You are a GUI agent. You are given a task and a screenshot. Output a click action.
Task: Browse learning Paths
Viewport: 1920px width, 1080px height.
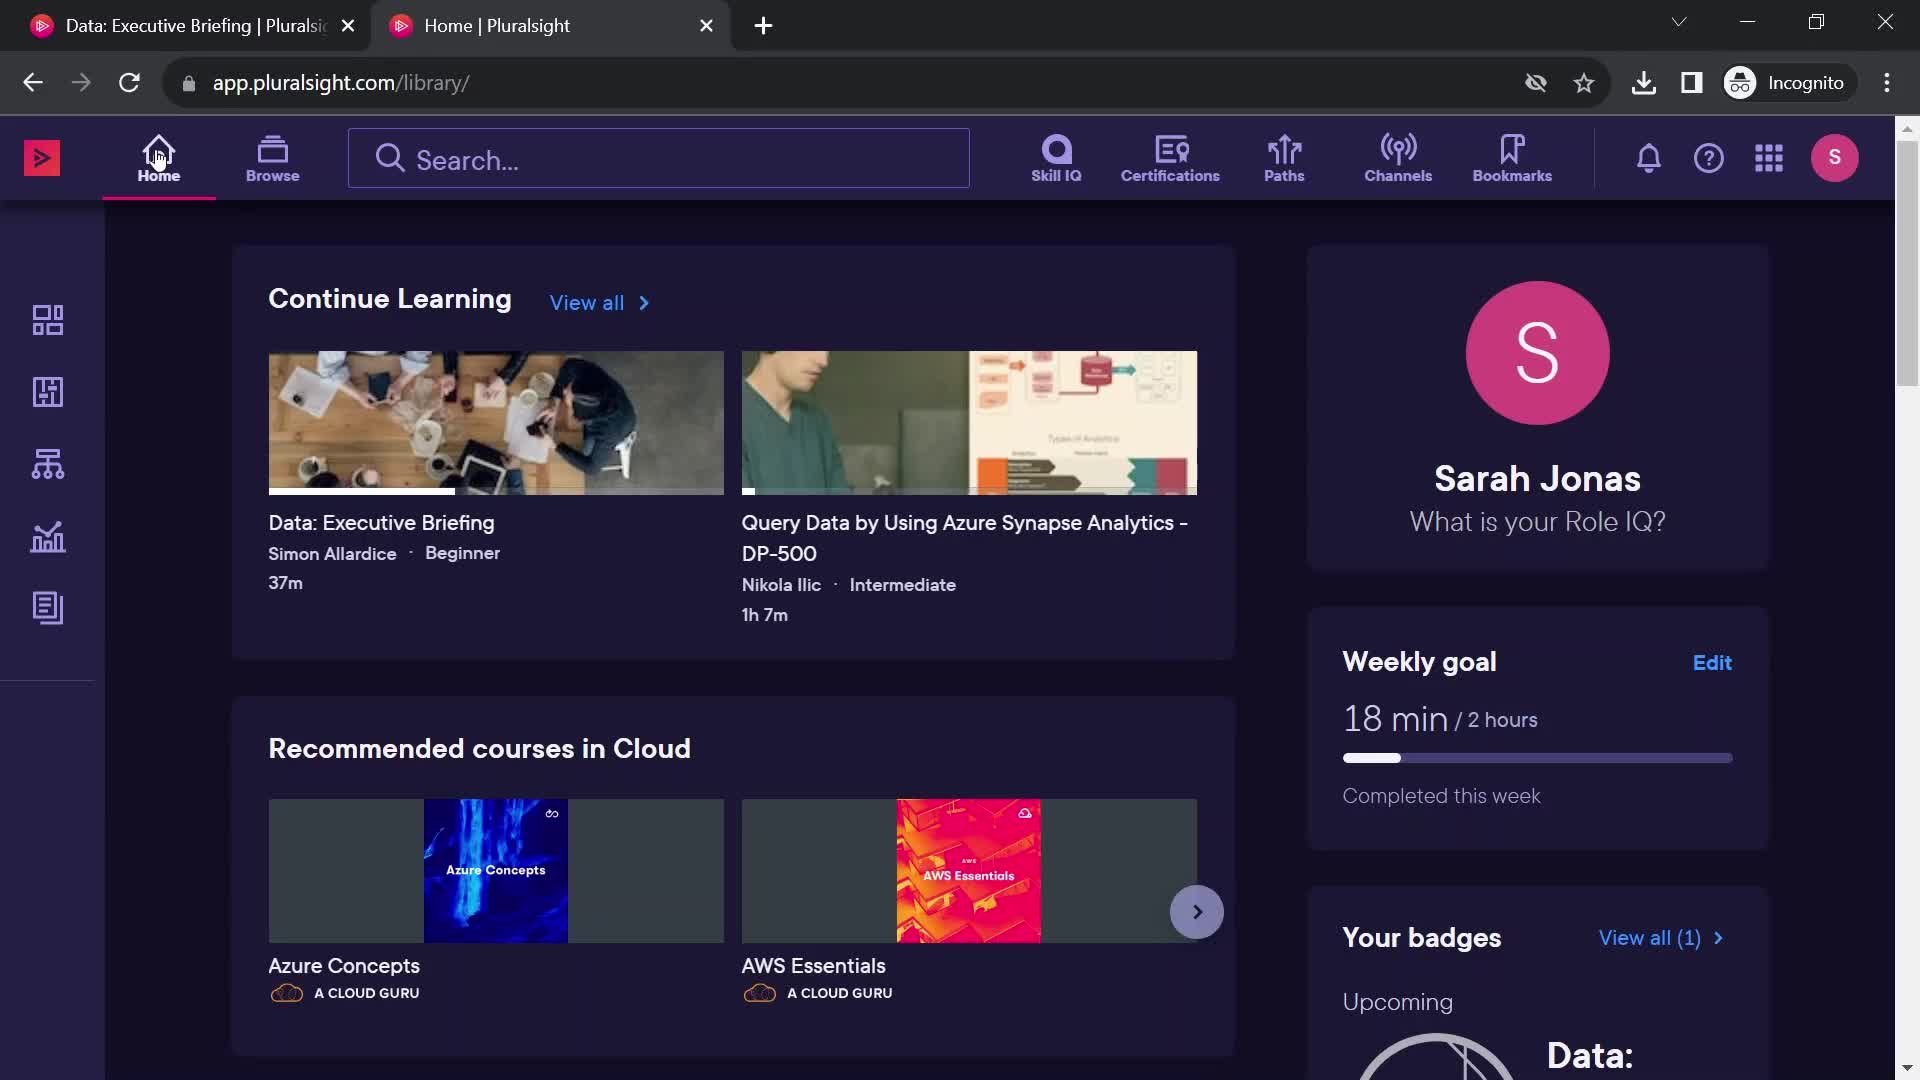coord(1284,156)
